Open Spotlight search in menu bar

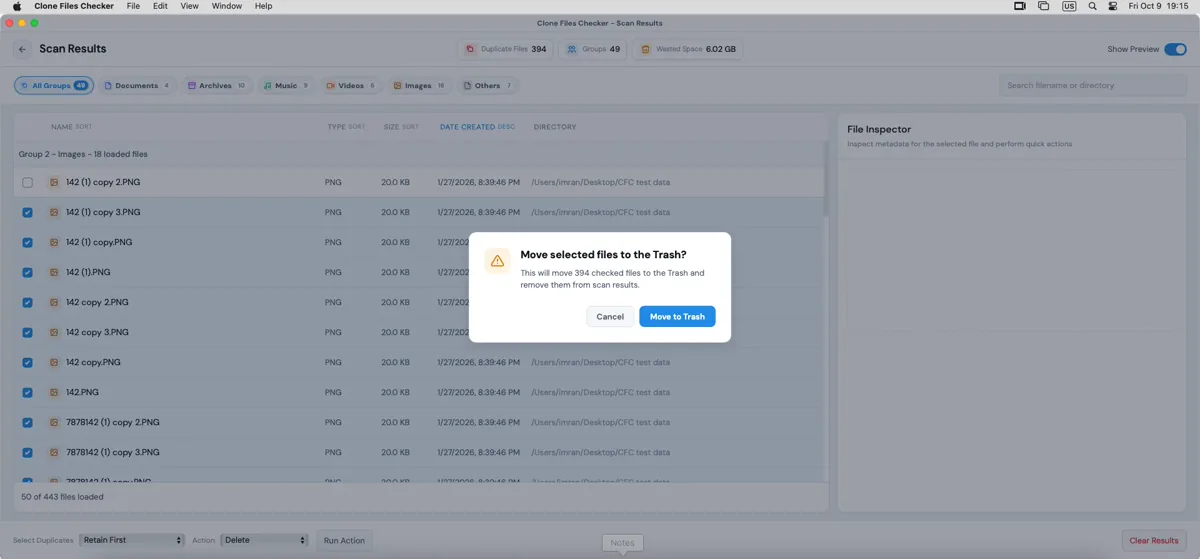[x=1092, y=6]
